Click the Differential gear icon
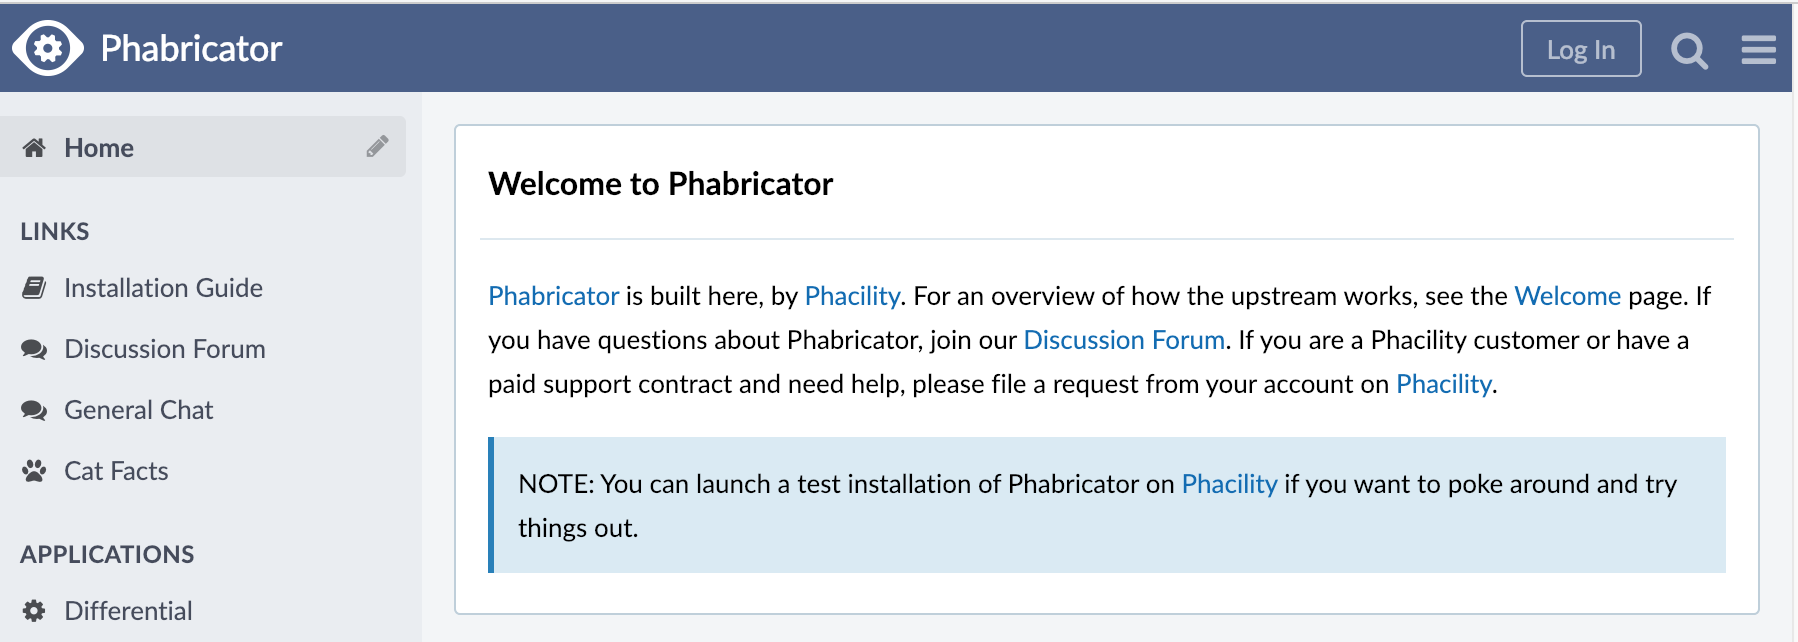The height and width of the screenshot is (642, 1798). (x=34, y=611)
